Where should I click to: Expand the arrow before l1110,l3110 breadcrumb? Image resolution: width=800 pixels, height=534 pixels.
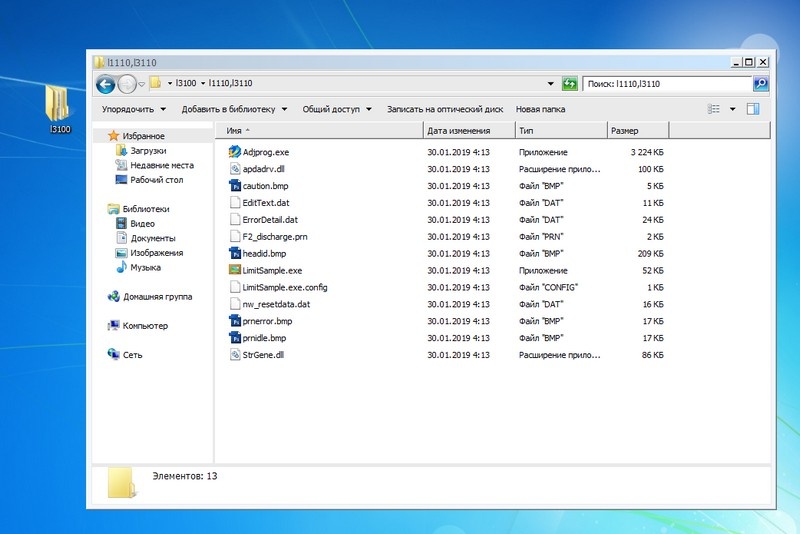[203, 83]
